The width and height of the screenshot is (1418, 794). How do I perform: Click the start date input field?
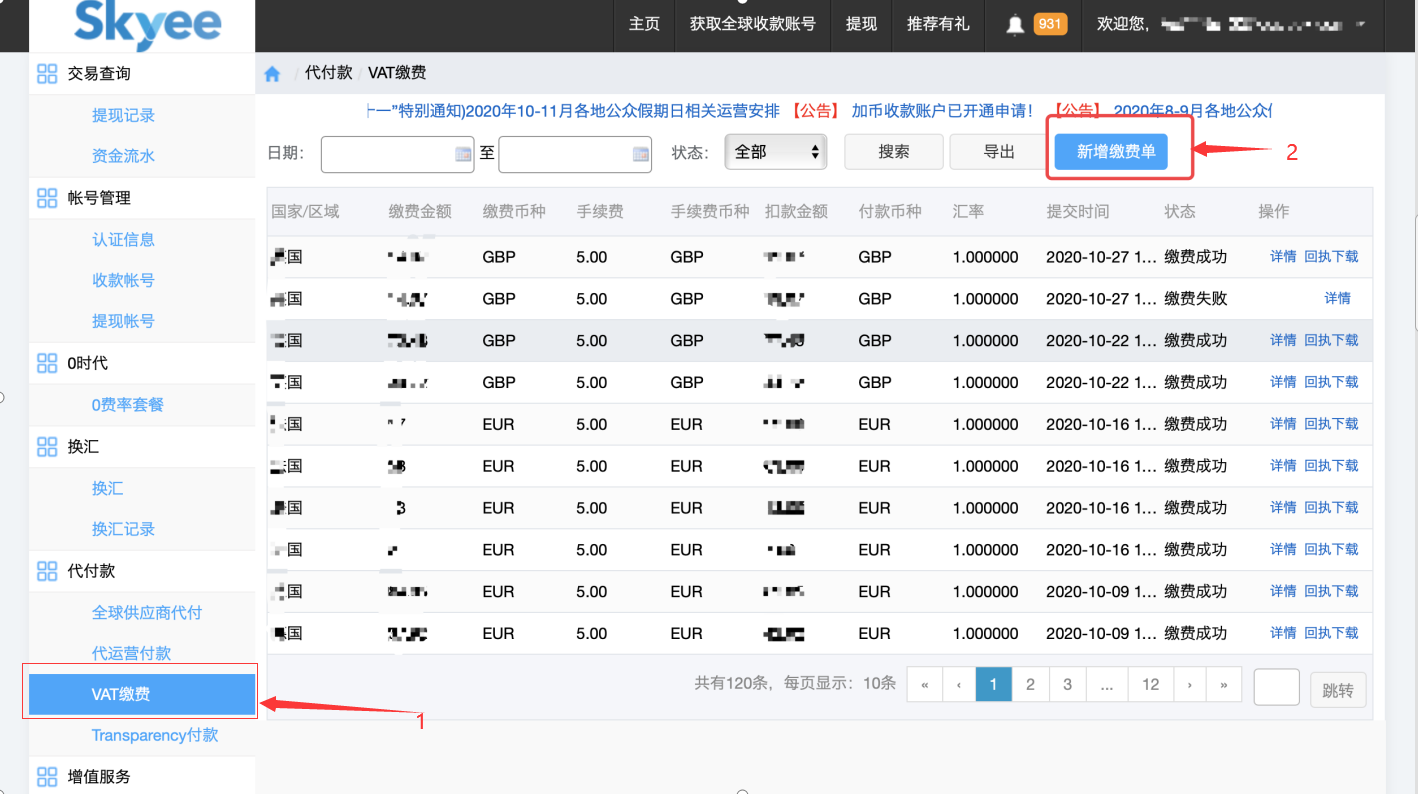coord(397,154)
